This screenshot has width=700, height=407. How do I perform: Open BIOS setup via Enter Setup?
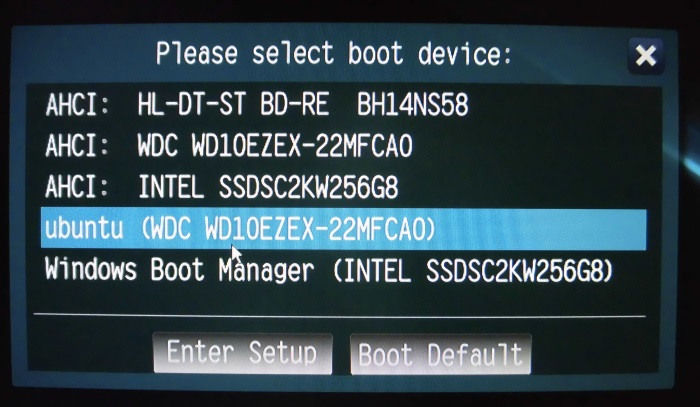[x=242, y=354]
